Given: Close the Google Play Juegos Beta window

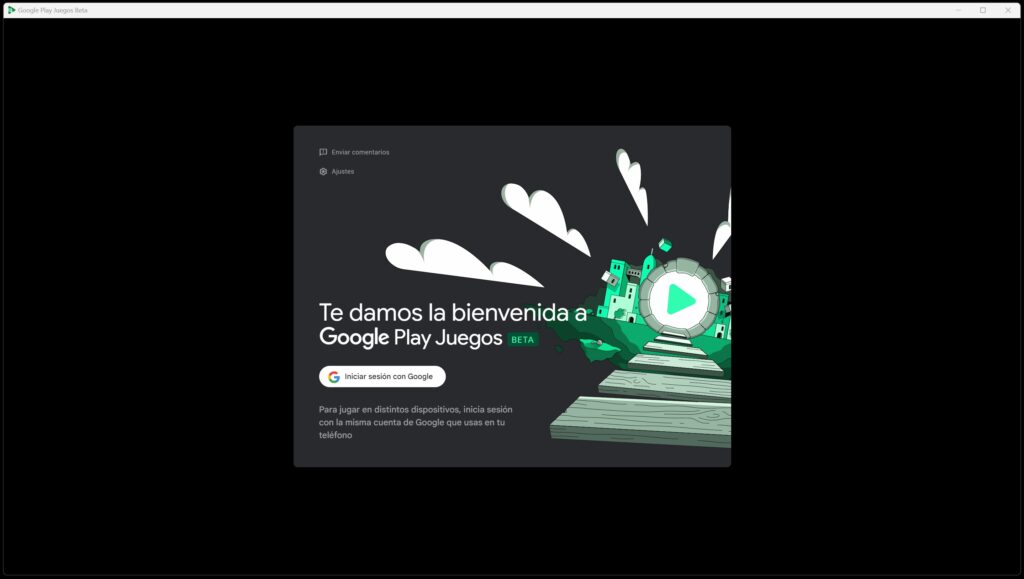Looking at the screenshot, I should tap(1008, 10).
